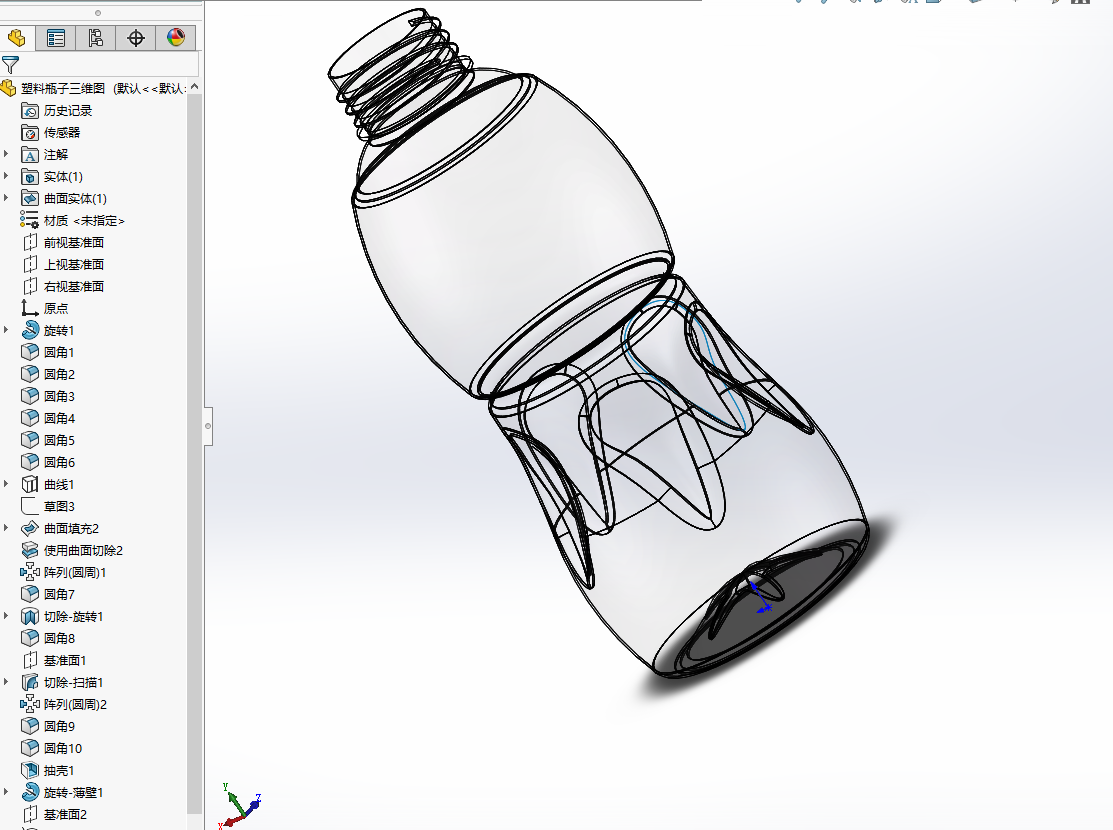Select the 前视基准面 front plane
This screenshot has height=830, width=1113.
click(74, 243)
